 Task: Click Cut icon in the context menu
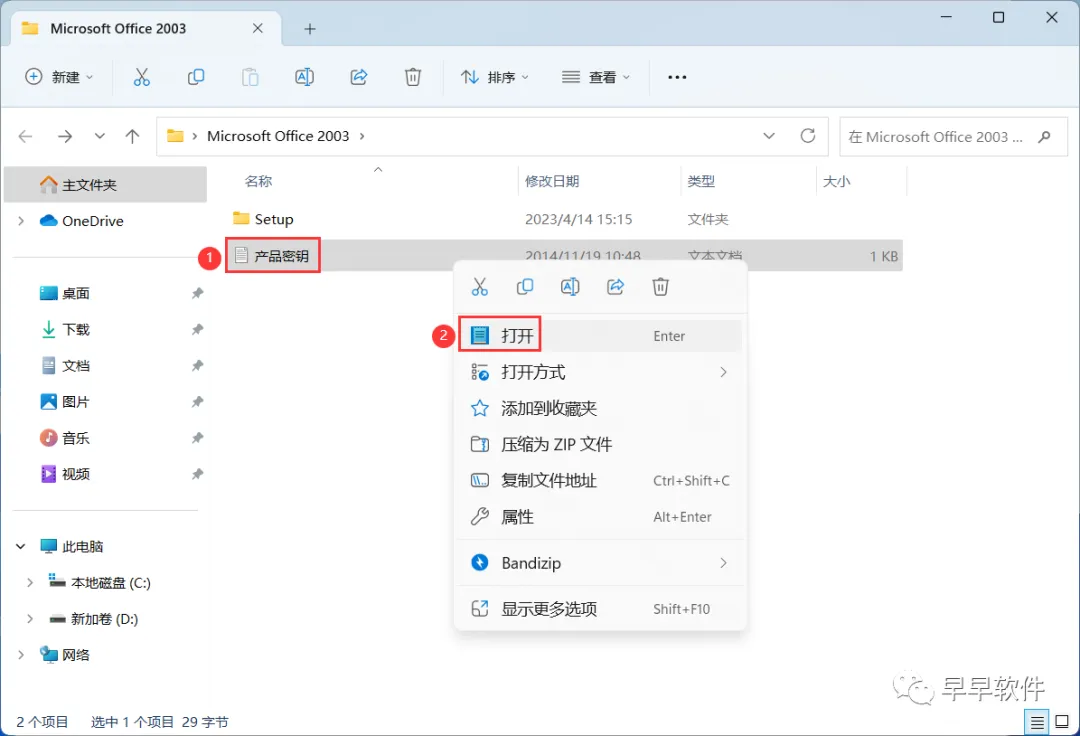[x=479, y=287]
